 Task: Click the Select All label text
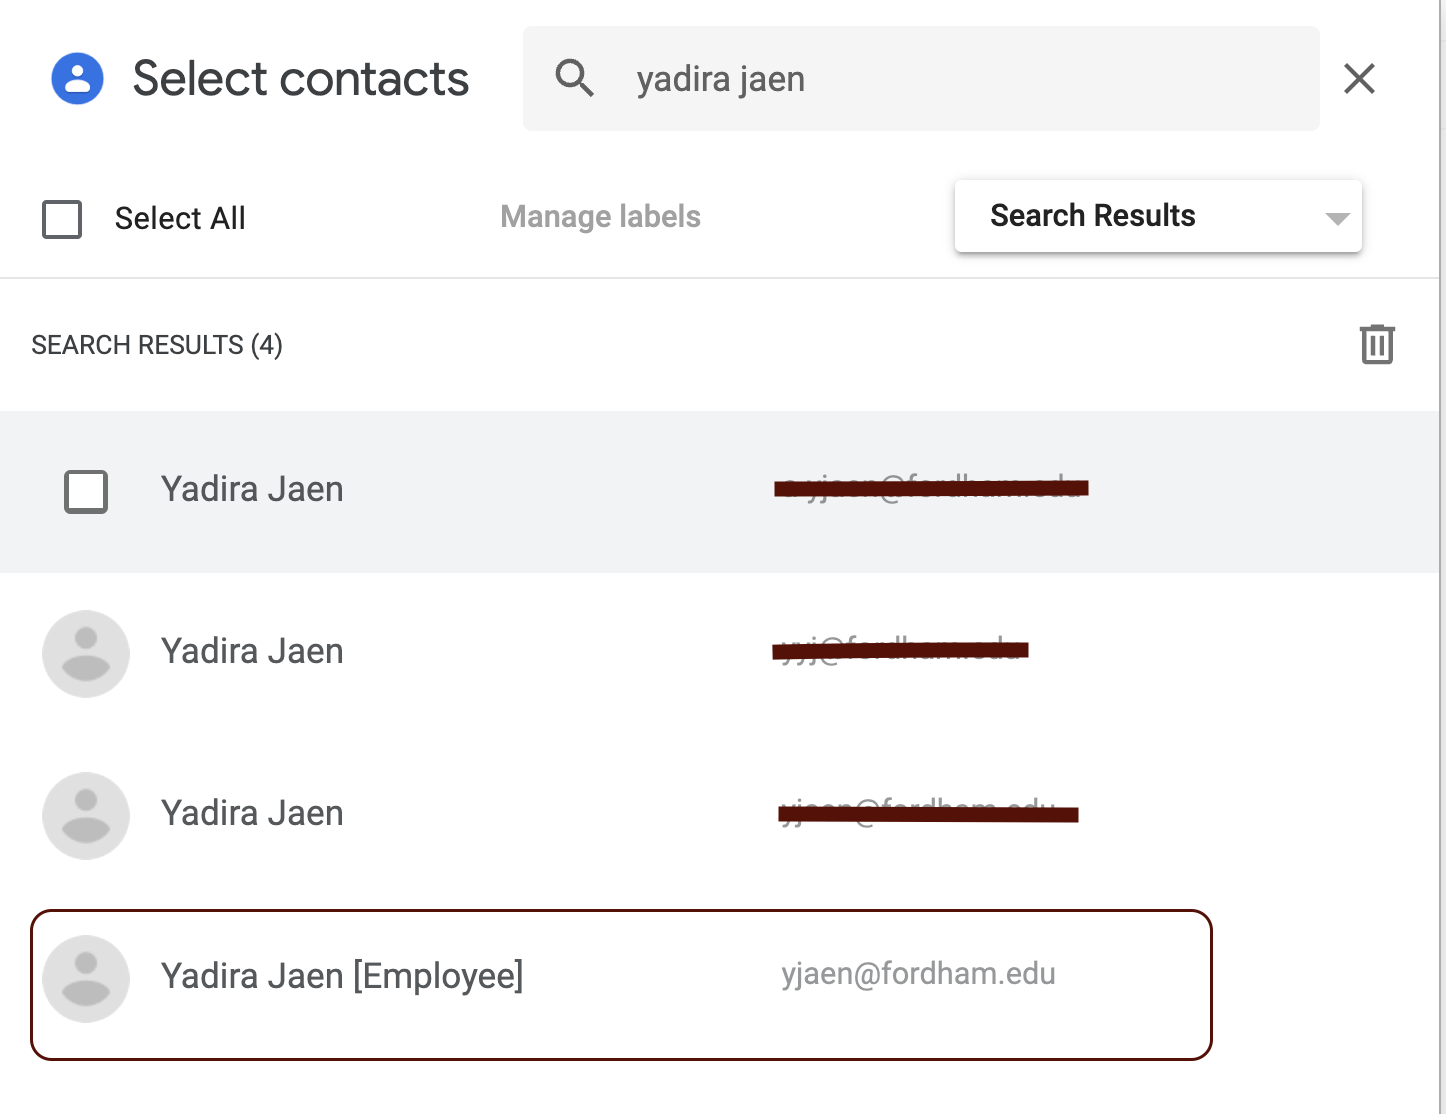pos(180,218)
